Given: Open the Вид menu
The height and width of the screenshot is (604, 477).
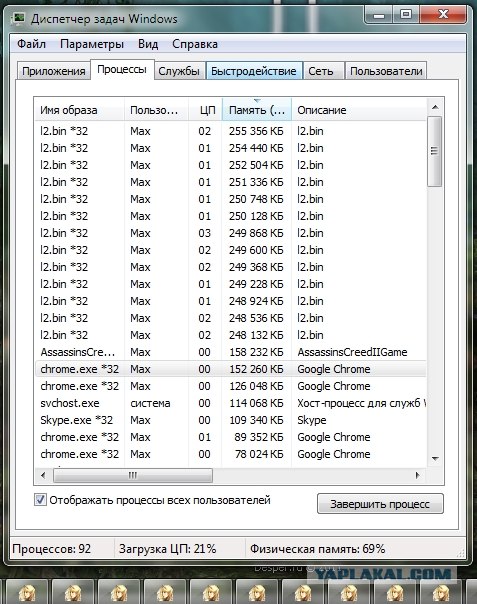Looking at the screenshot, I should pyautogui.click(x=148, y=44).
